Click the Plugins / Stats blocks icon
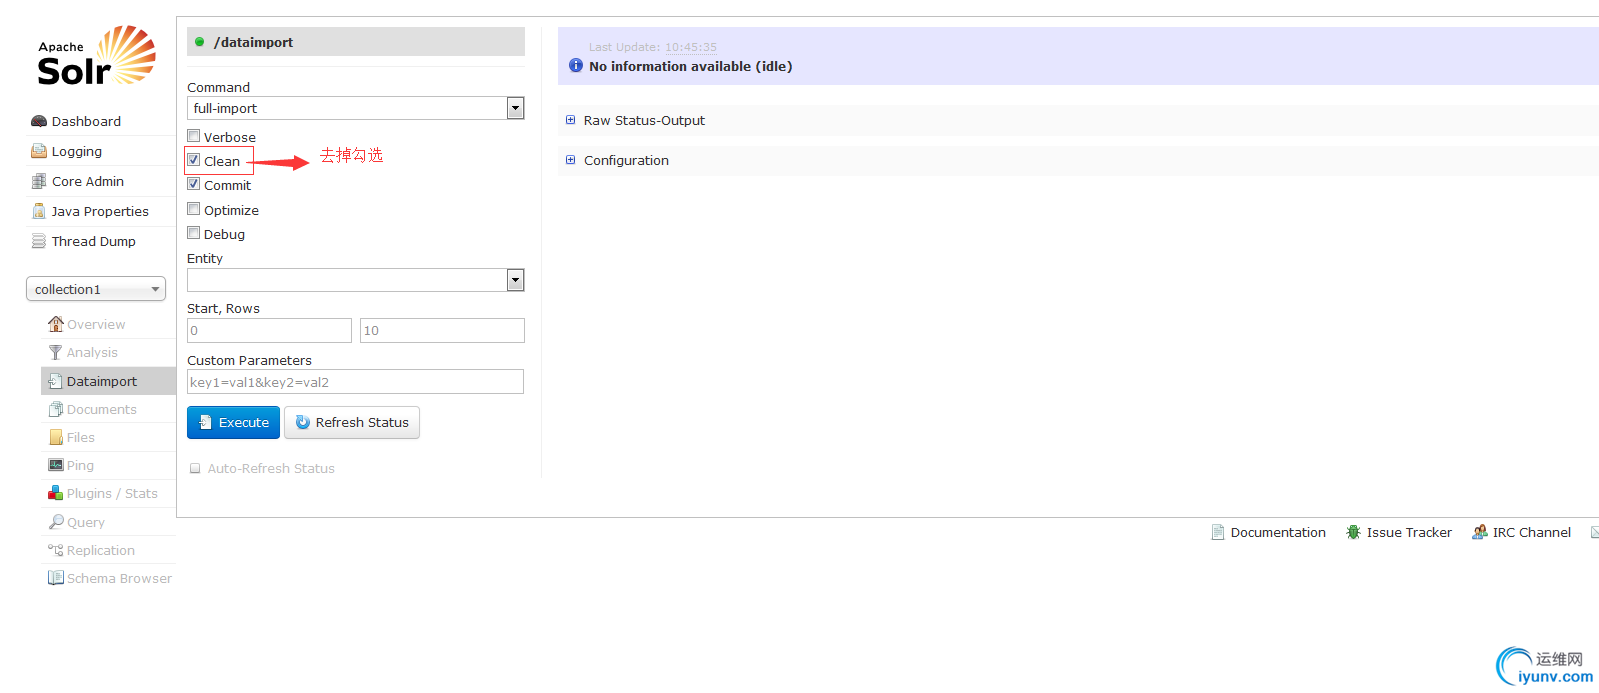Image resolution: width=1599 pixels, height=693 pixels. click(x=56, y=493)
